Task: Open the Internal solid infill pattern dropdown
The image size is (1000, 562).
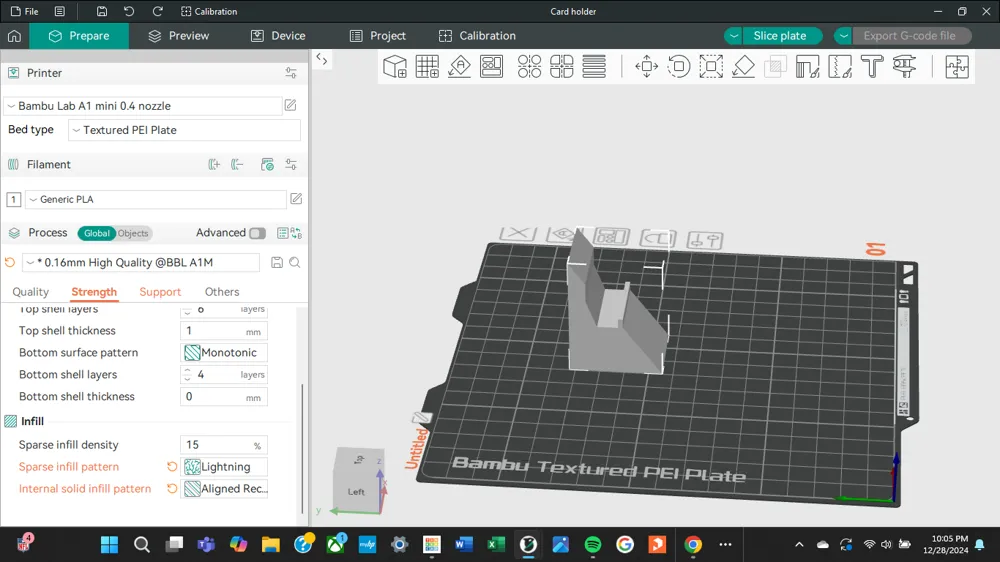Action: [x=224, y=489]
